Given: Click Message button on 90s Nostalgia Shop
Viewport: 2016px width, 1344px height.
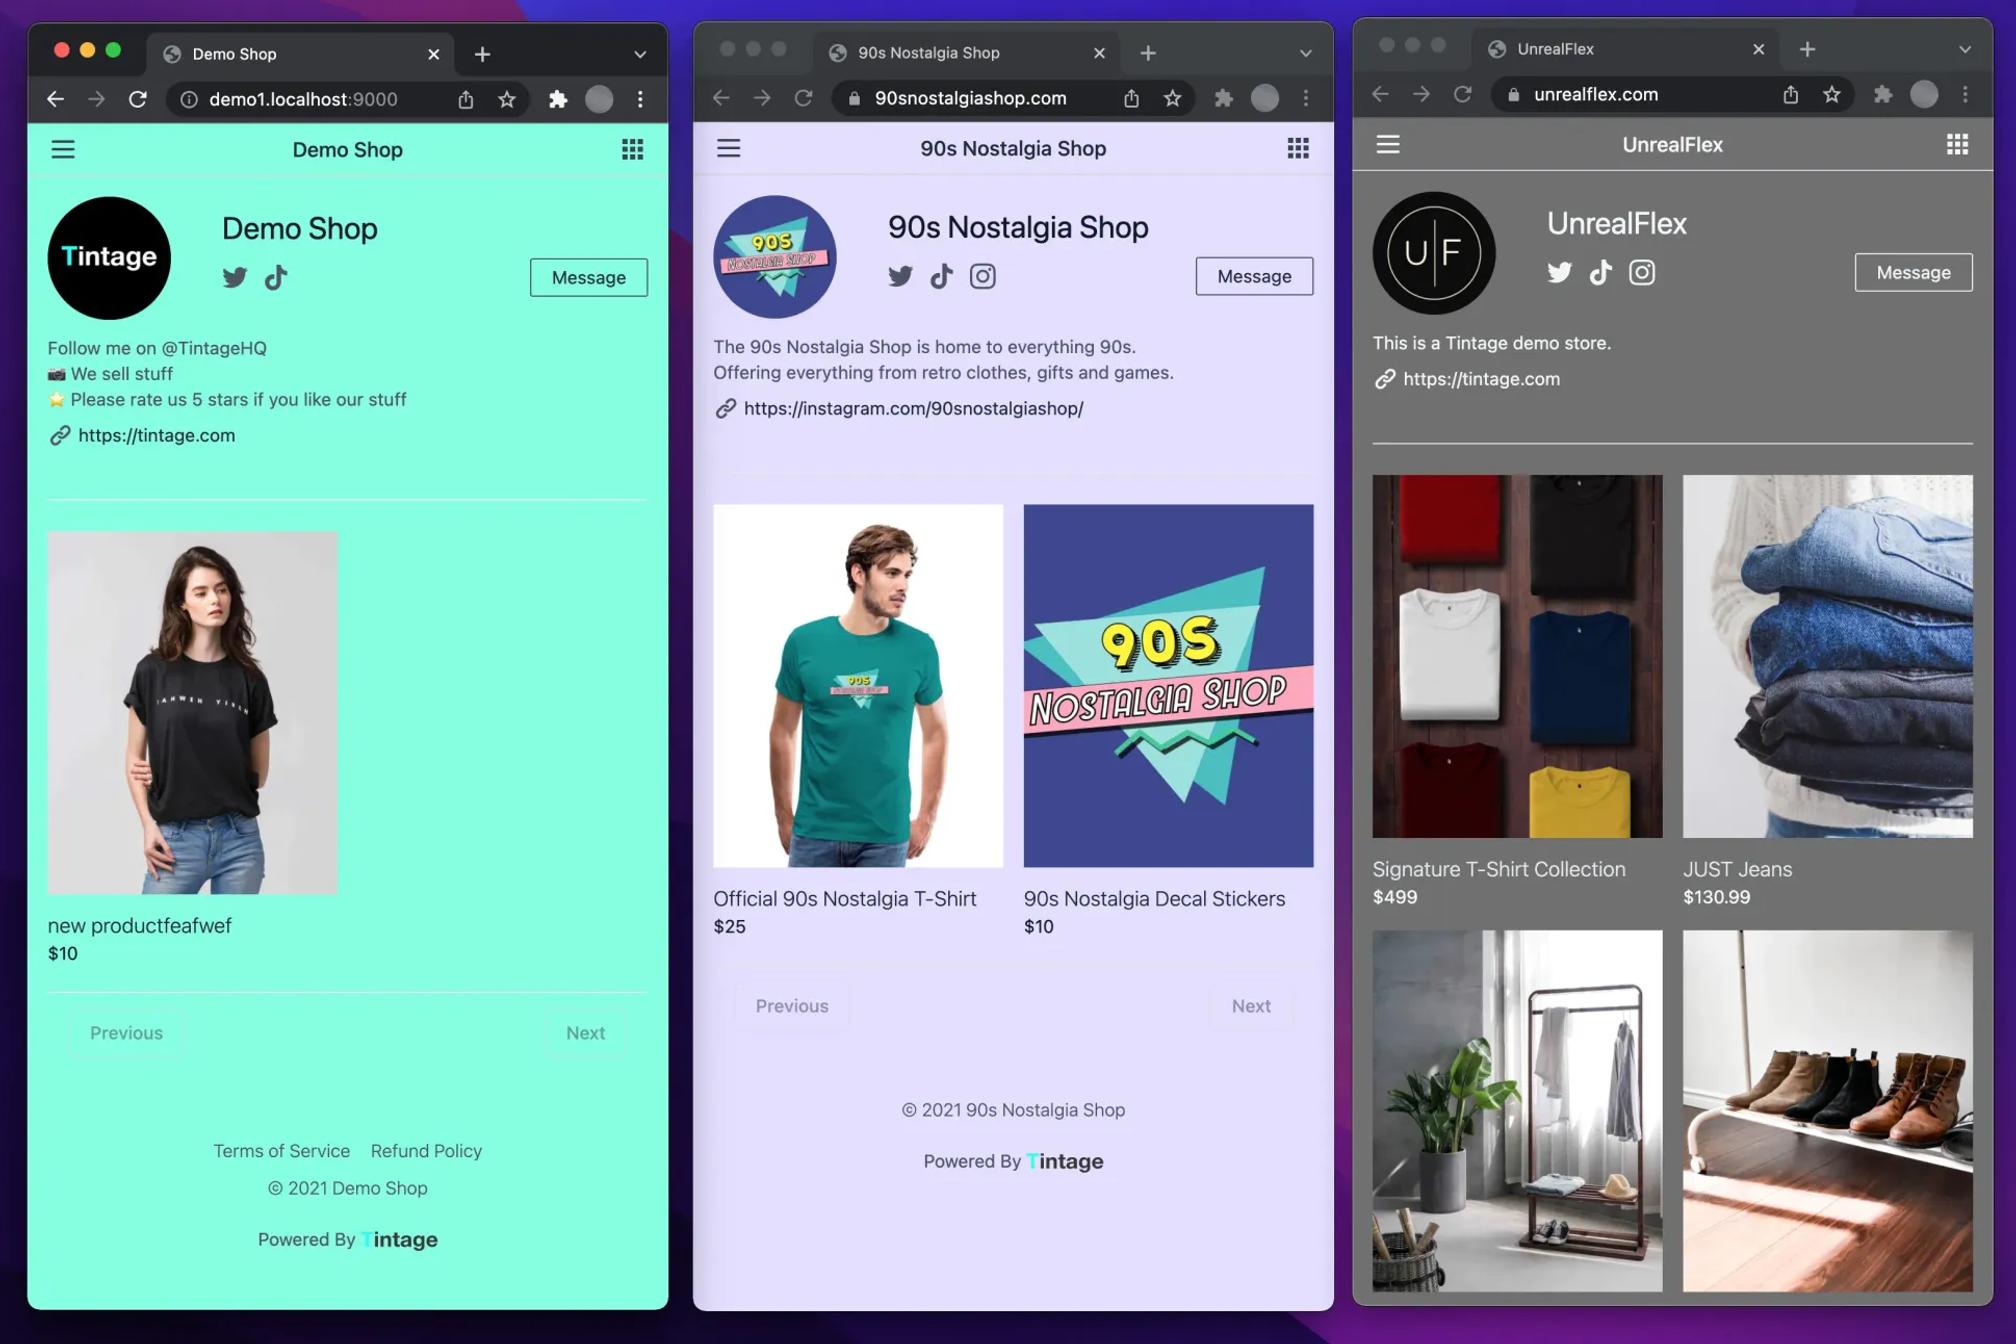Looking at the screenshot, I should (1254, 276).
